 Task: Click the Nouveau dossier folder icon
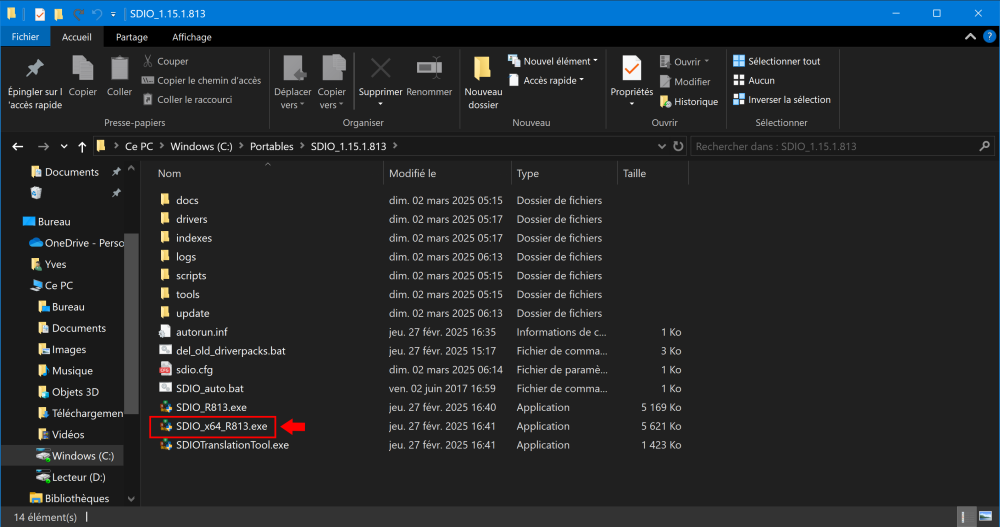[483, 69]
